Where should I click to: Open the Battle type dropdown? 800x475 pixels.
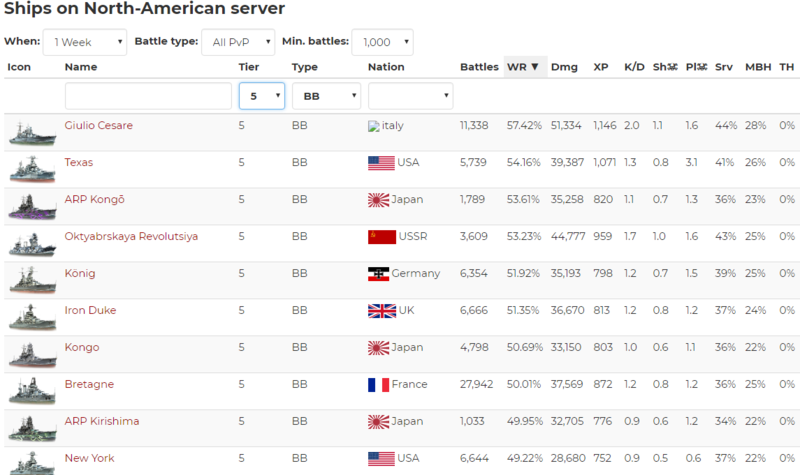237,42
